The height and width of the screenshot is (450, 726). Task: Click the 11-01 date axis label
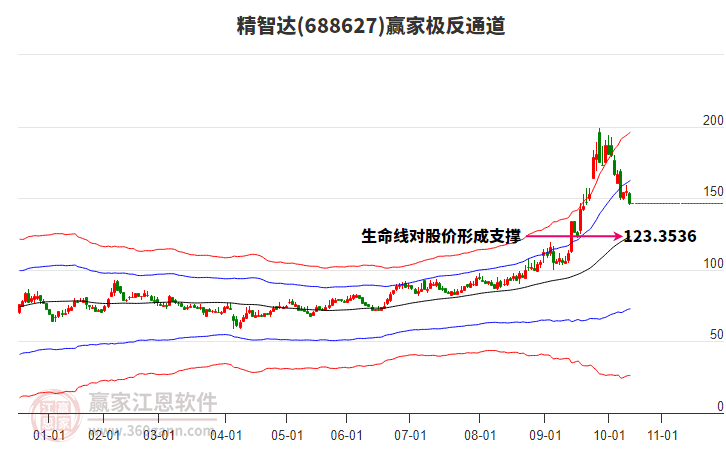coord(662,436)
